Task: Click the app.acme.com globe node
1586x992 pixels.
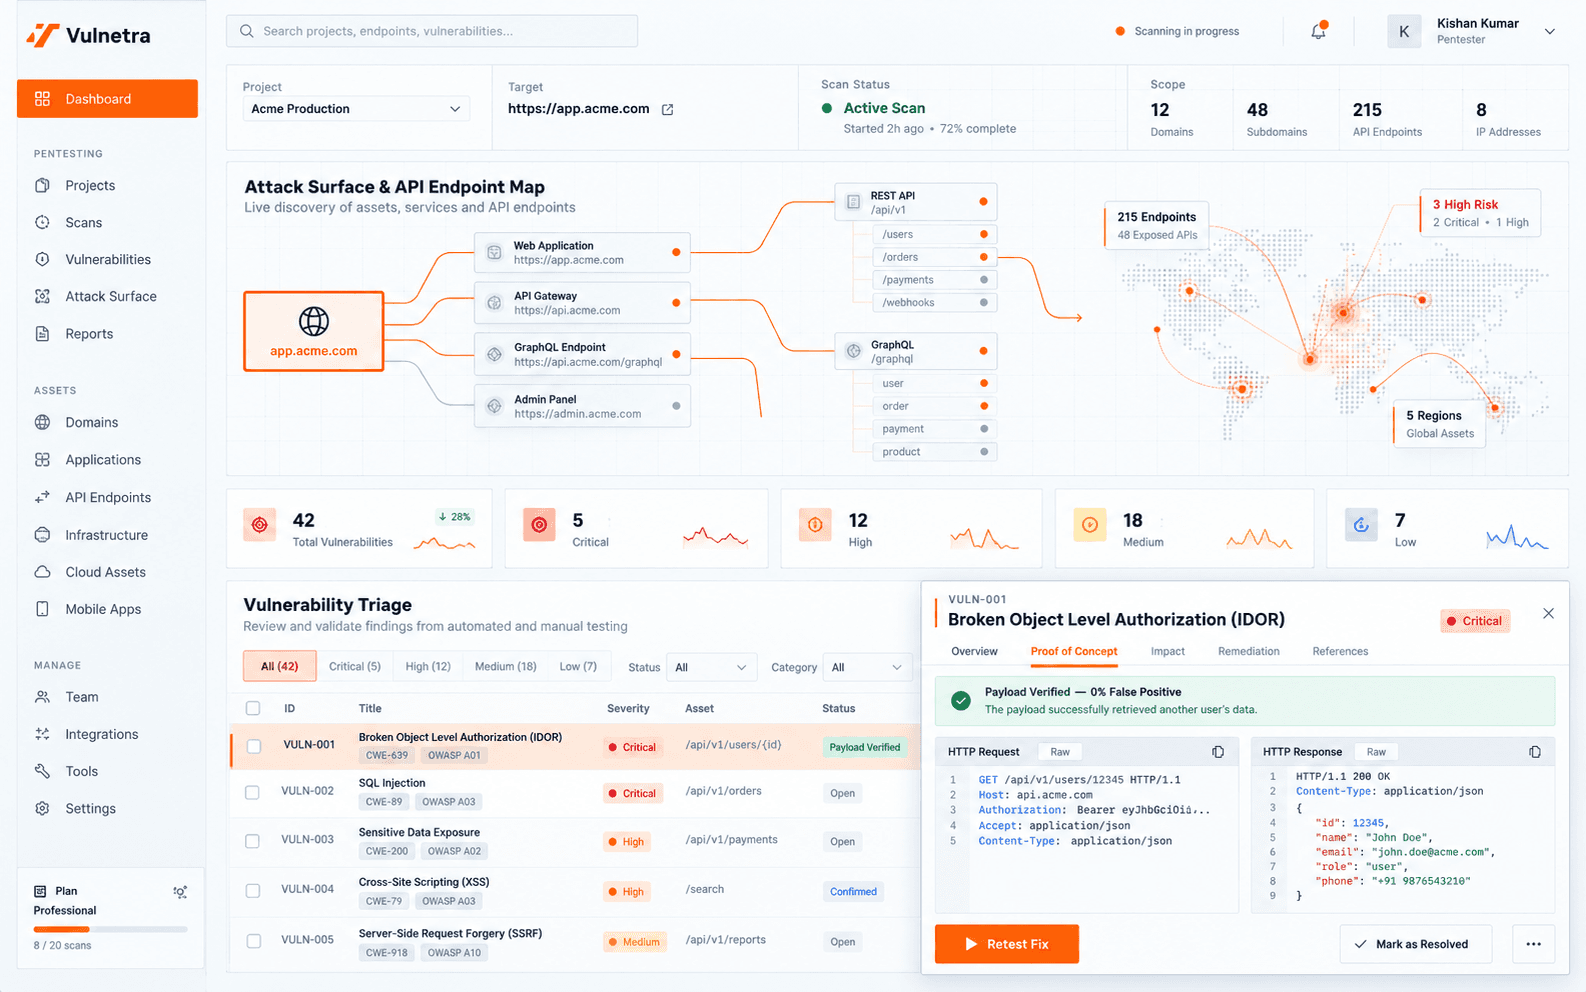Action: [x=314, y=332]
